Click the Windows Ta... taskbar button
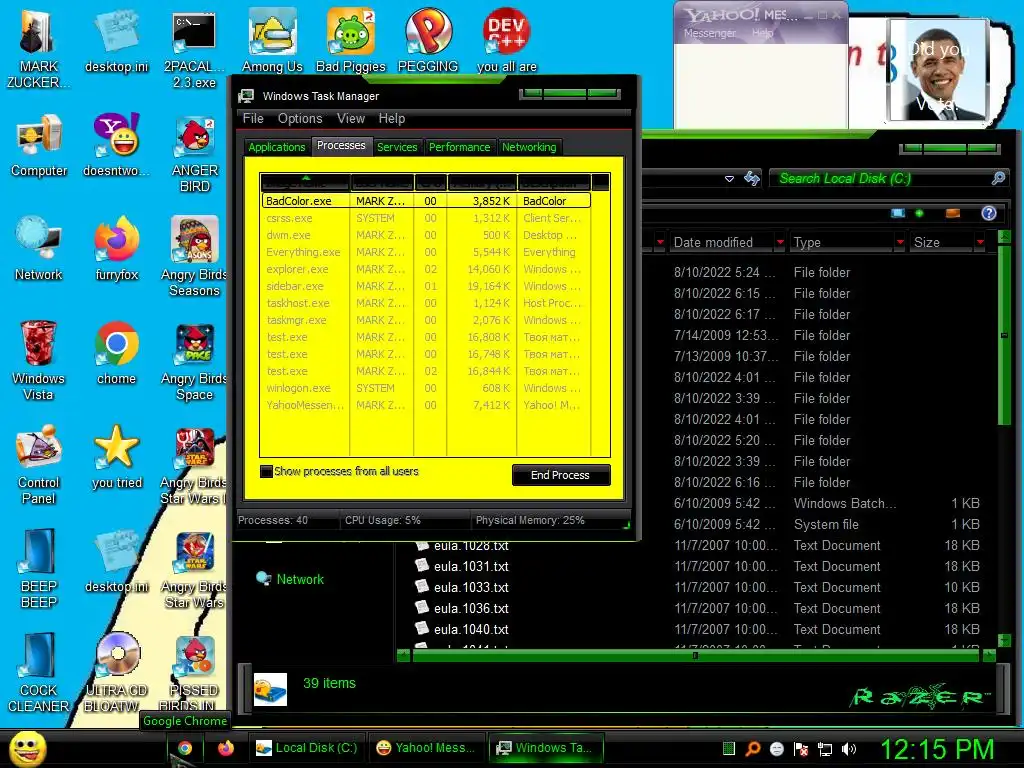1024x768 pixels. [x=545, y=748]
